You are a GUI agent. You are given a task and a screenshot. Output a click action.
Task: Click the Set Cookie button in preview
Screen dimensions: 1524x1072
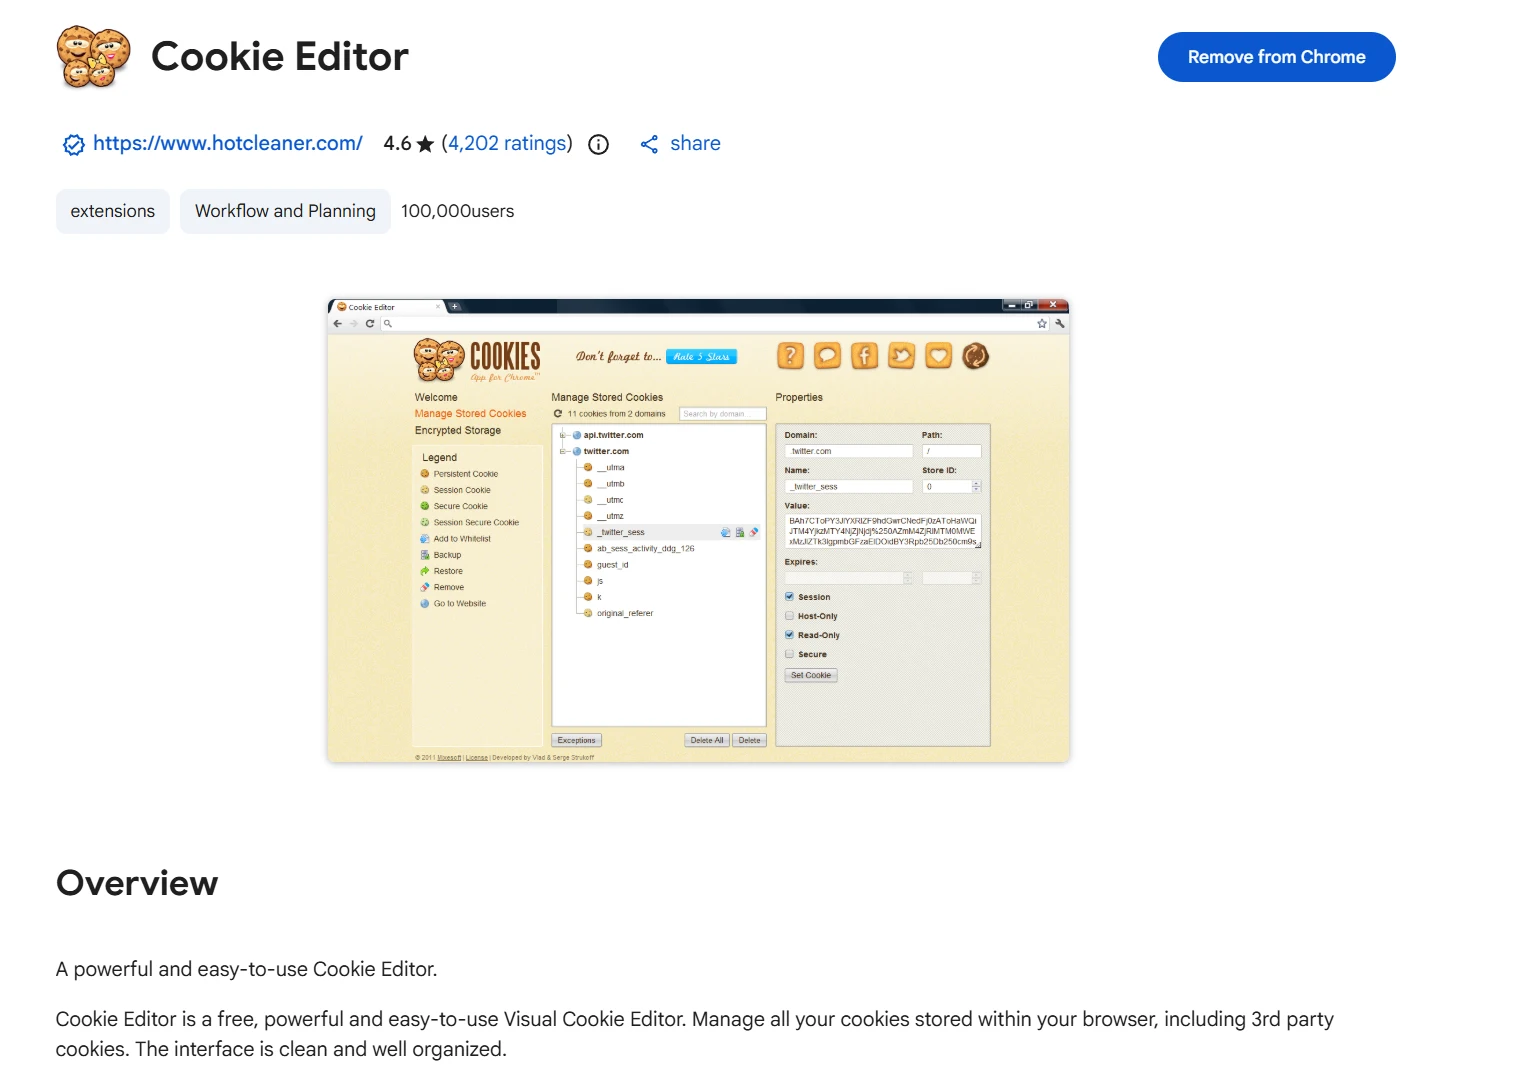tap(811, 675)
